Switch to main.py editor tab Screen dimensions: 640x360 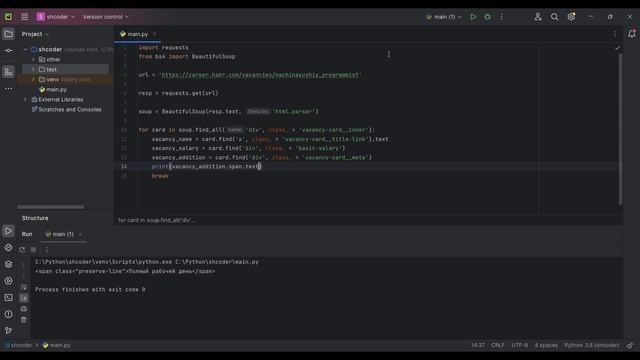(x=138, y=34)
